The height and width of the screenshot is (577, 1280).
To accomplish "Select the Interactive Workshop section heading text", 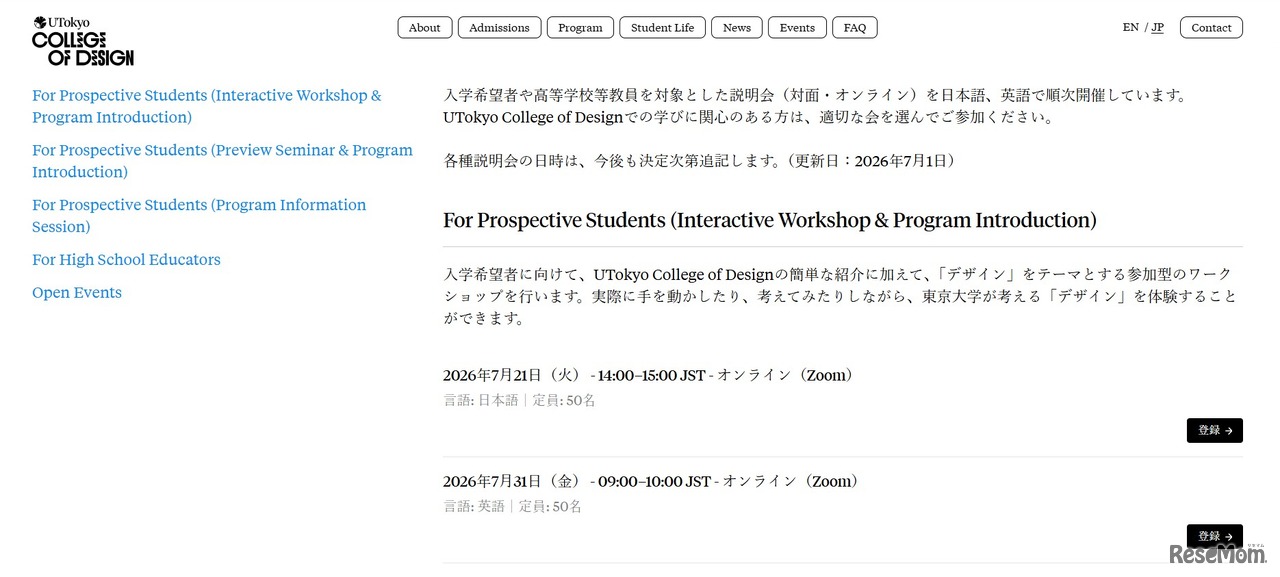I will (770, 220).
